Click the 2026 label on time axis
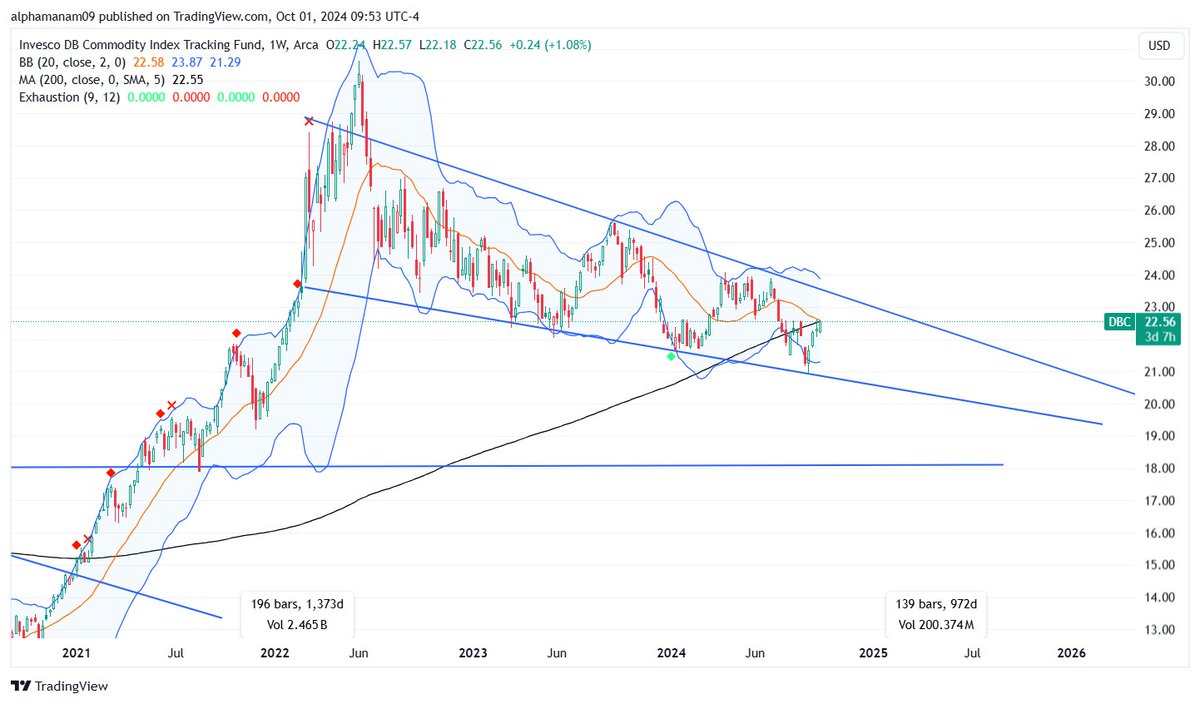1200x704 pixels. pos(1071,653)
